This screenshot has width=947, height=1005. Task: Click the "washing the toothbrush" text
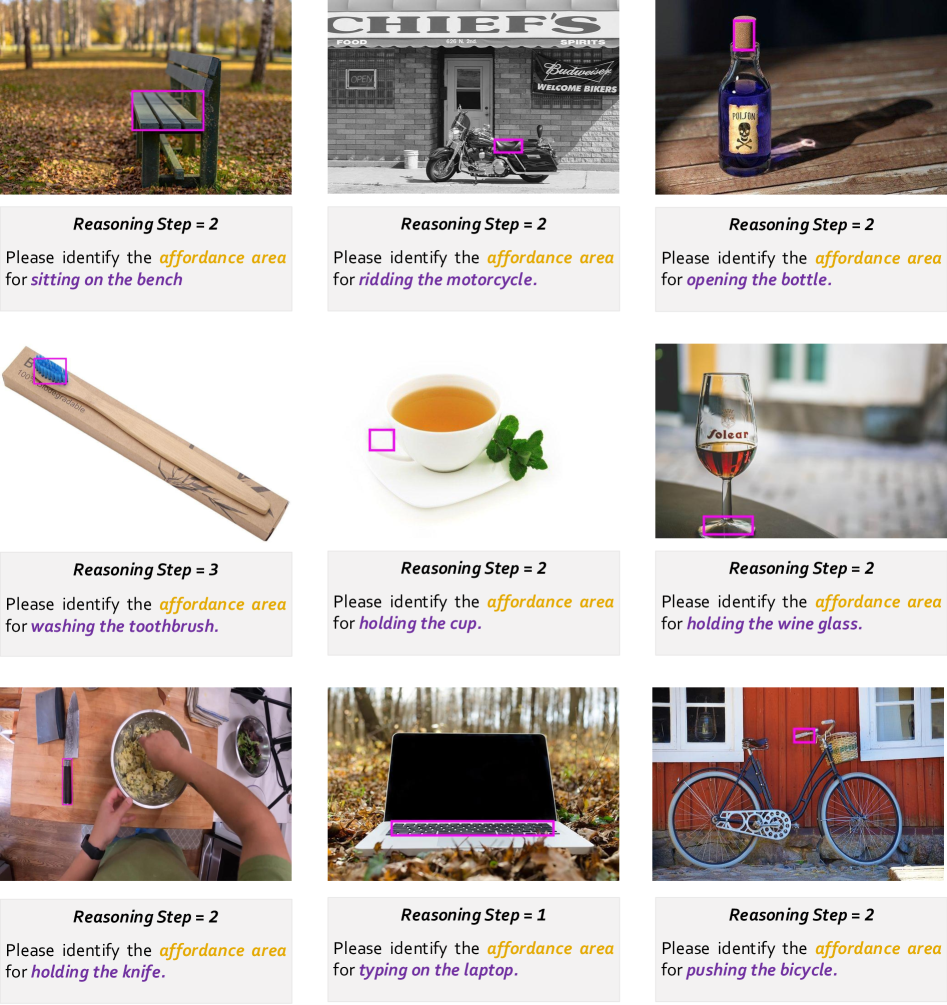(x=124, y=627)
